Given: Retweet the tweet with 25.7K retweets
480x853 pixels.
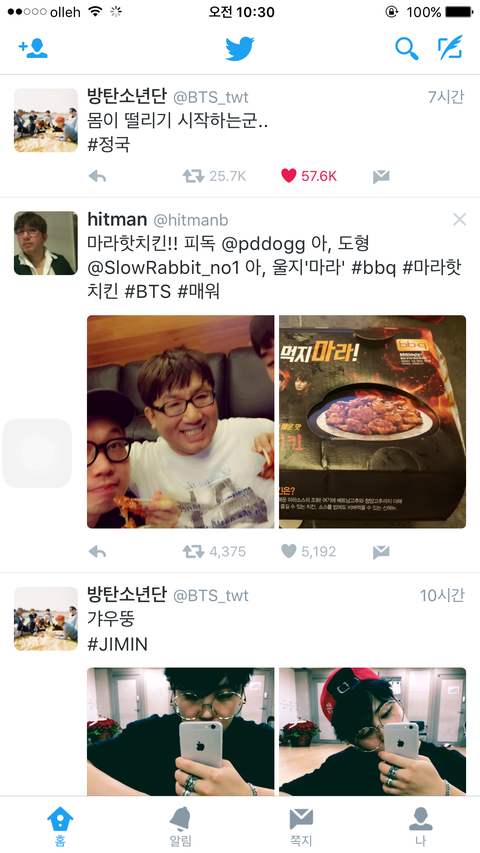Looking at the screenshot, I should click(x=193, y=176).
